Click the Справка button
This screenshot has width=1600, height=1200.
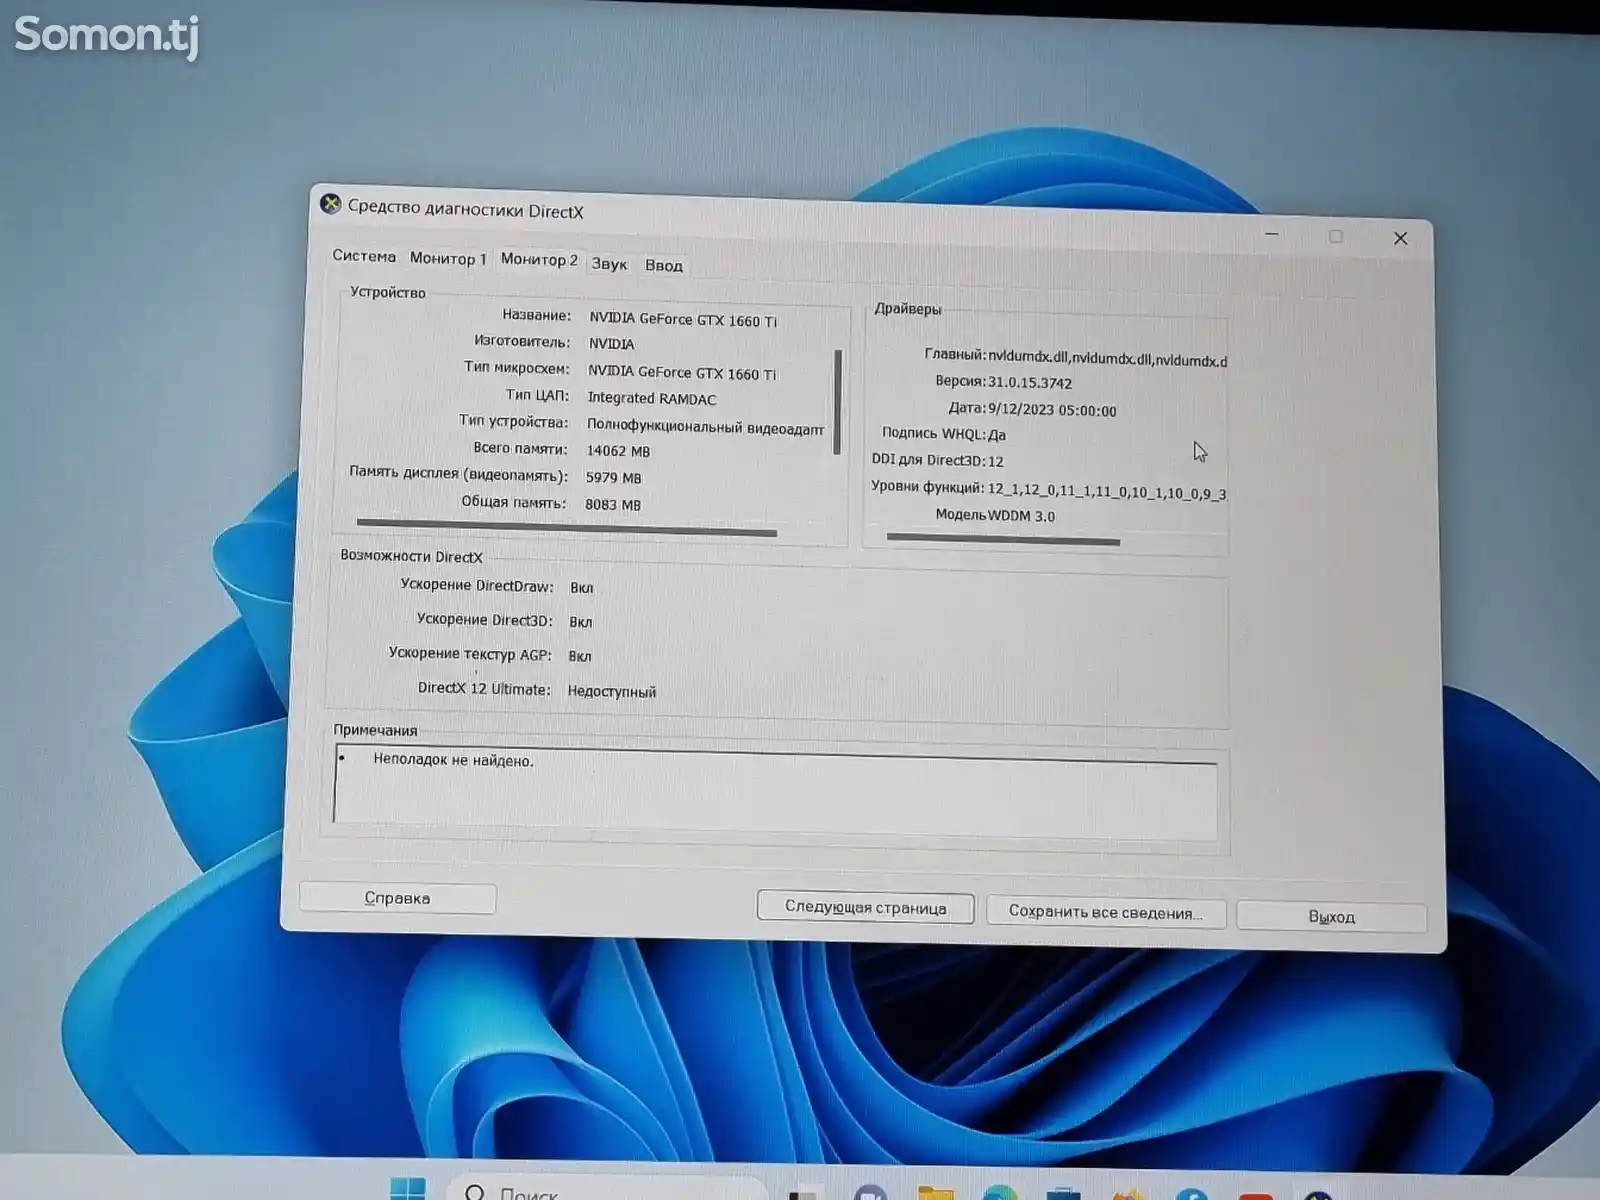click(x=397, y=898)
